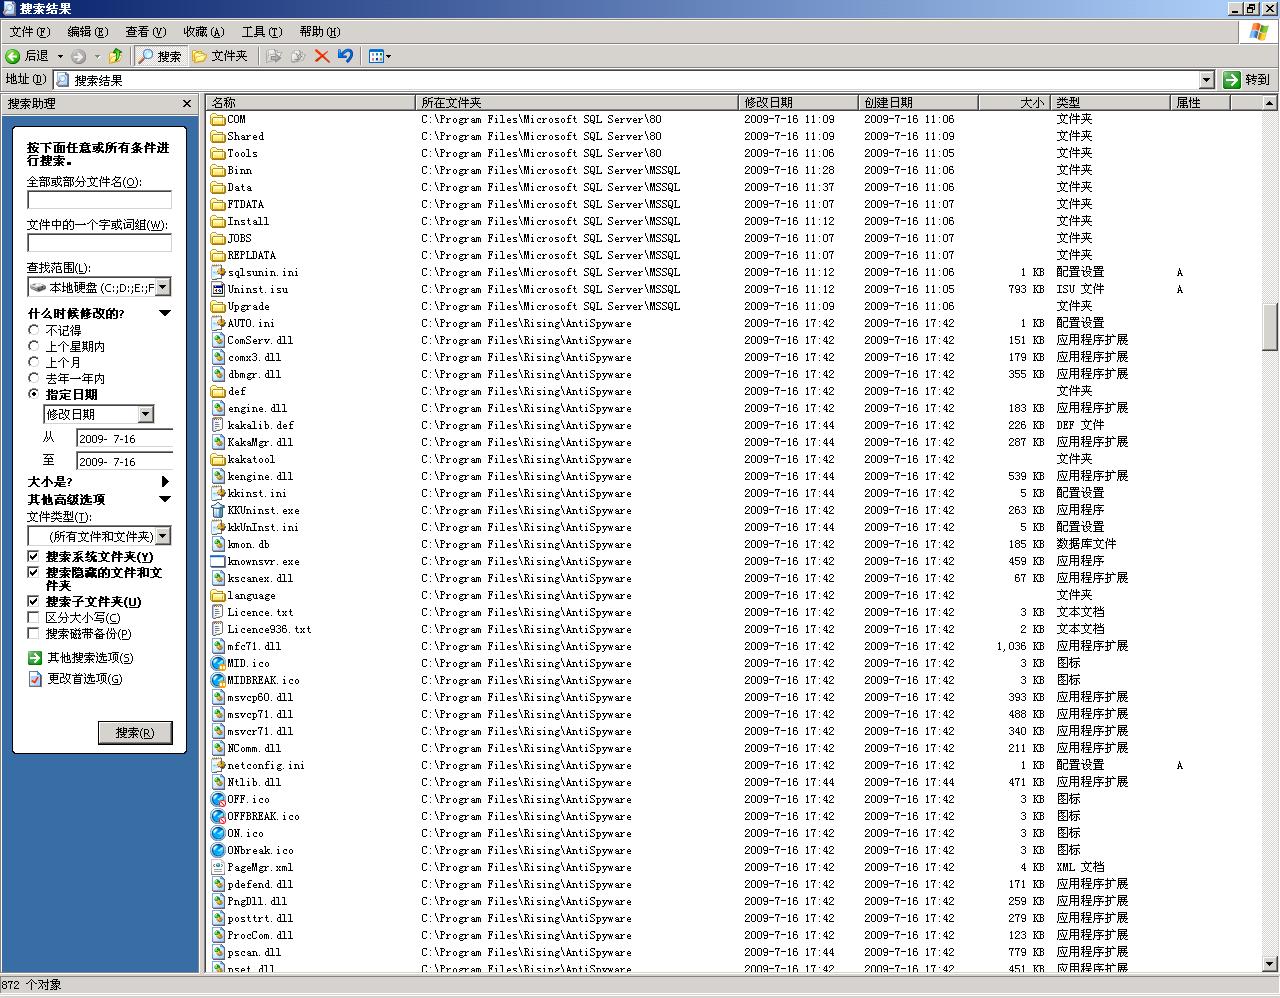Open the 收藏 (Favorites) menu
Image resolution: width=1280 pixels, height=998 pixels.
point(203,32)
